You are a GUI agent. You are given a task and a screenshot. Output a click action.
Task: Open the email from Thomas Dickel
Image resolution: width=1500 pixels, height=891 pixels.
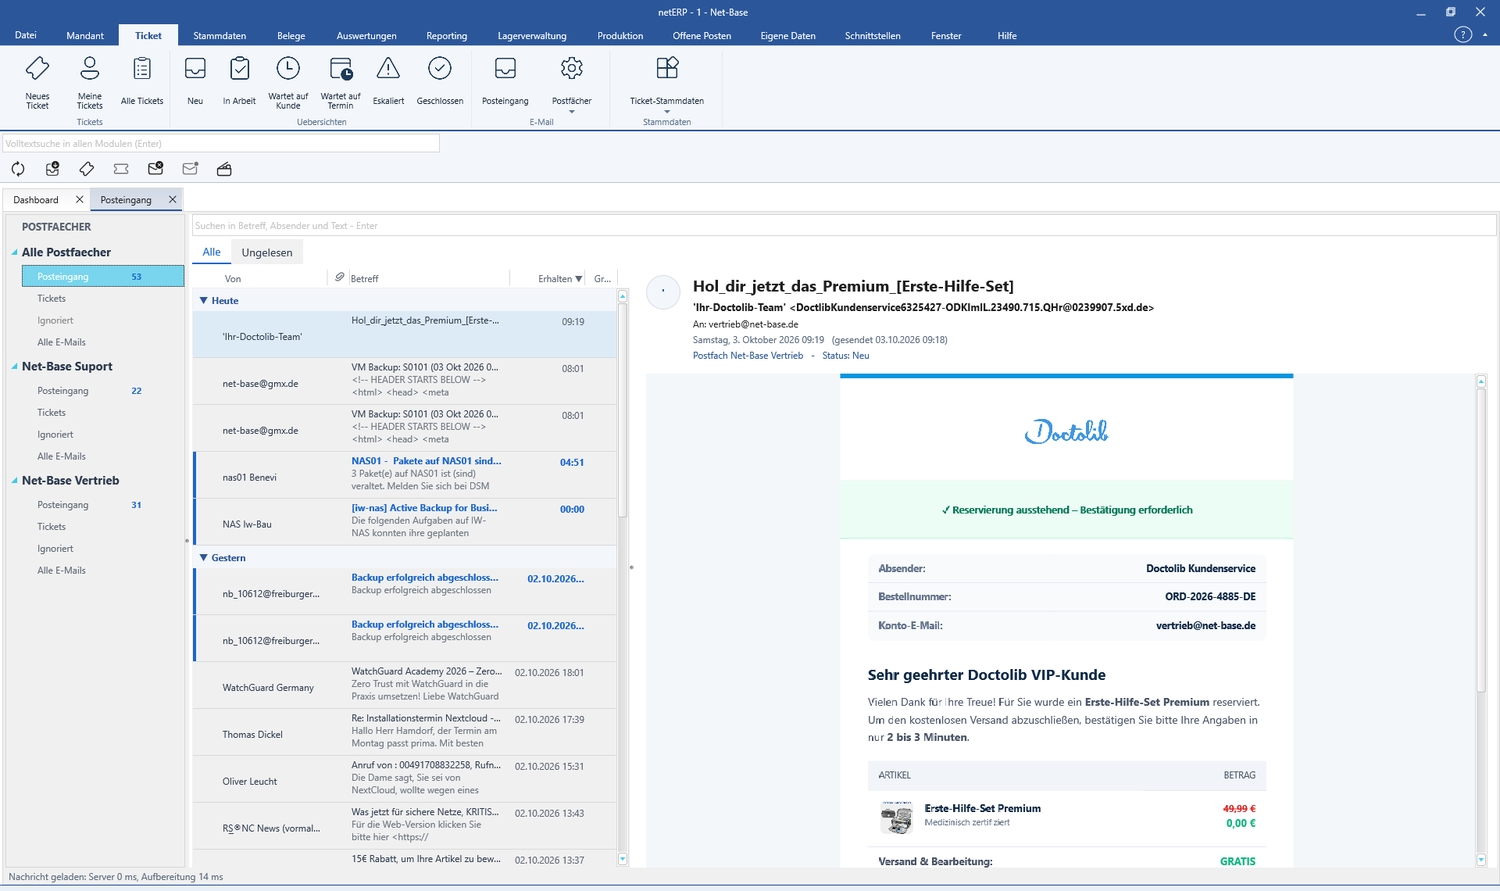point(405,732)
